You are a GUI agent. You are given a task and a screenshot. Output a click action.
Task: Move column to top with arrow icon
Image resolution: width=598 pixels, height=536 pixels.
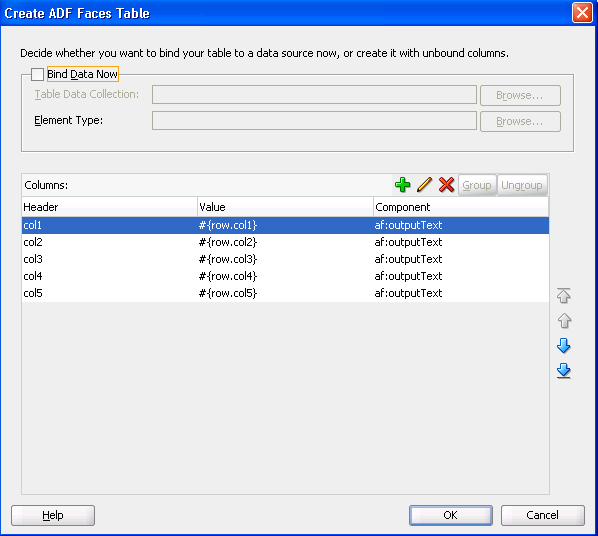[x=564, y=296]
